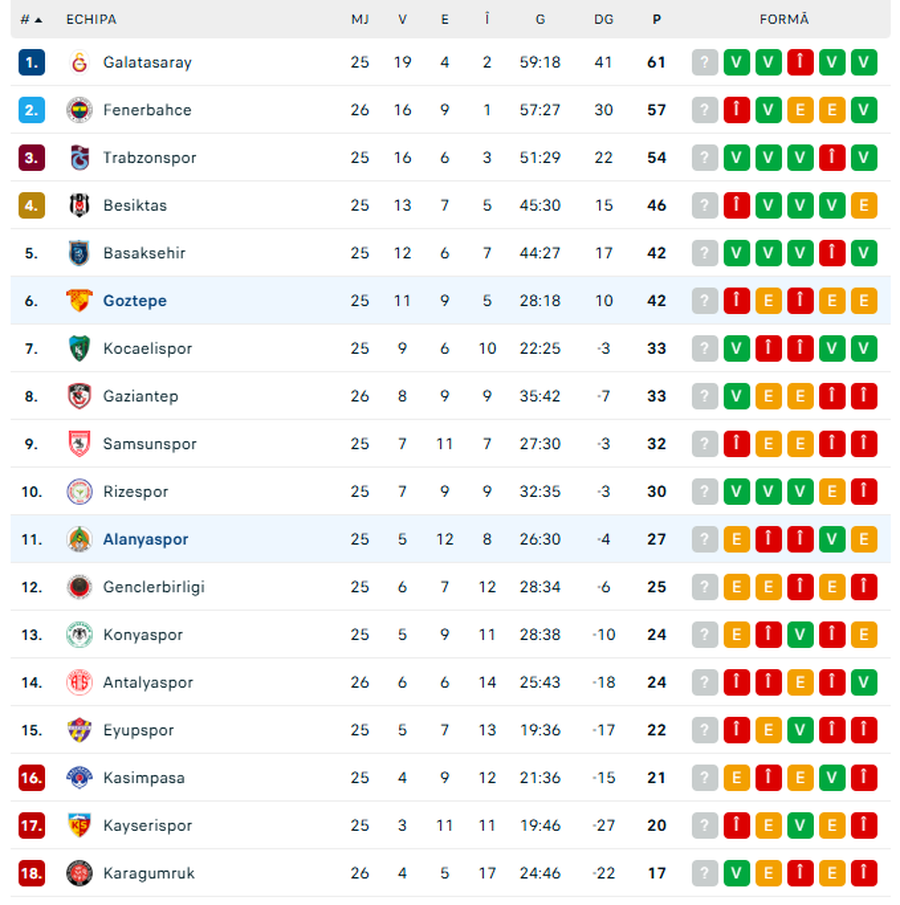The width and height of the screenshot is (900, 905).
Task: Select the Rizespor club badge
Action: pos(80,491)
